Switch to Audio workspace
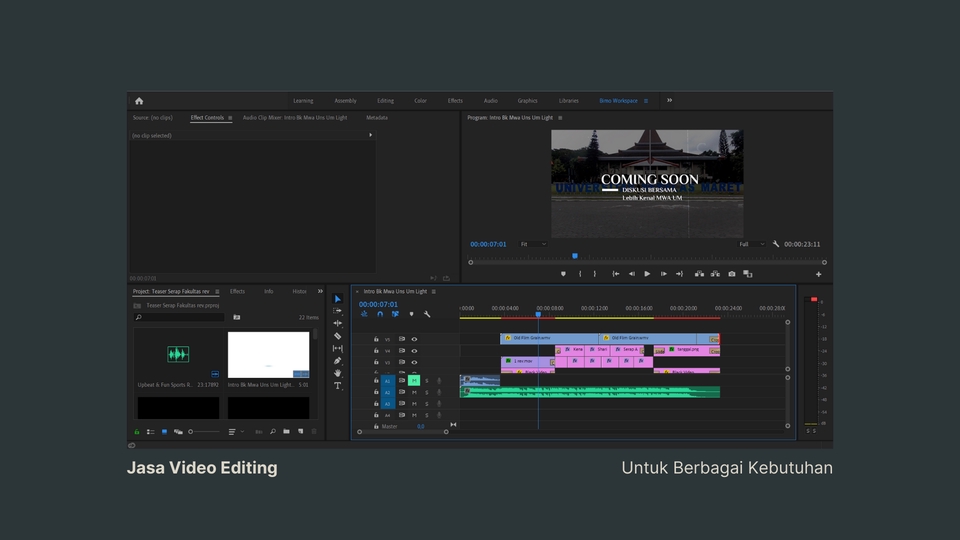 [x=490, y=101]
